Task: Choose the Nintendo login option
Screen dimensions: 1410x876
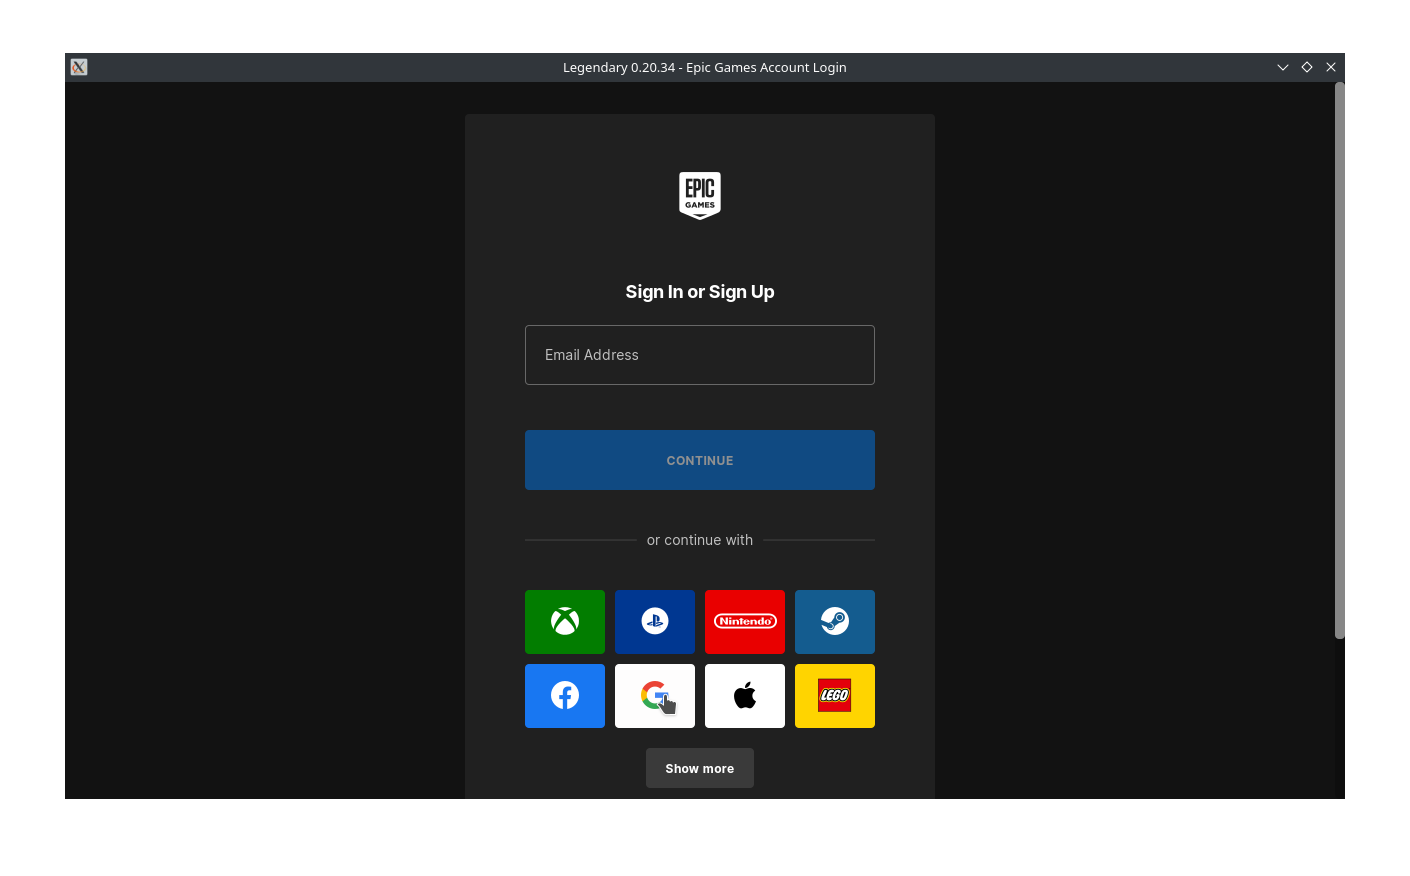Action: pyautogui.click(x=745, y=622)
